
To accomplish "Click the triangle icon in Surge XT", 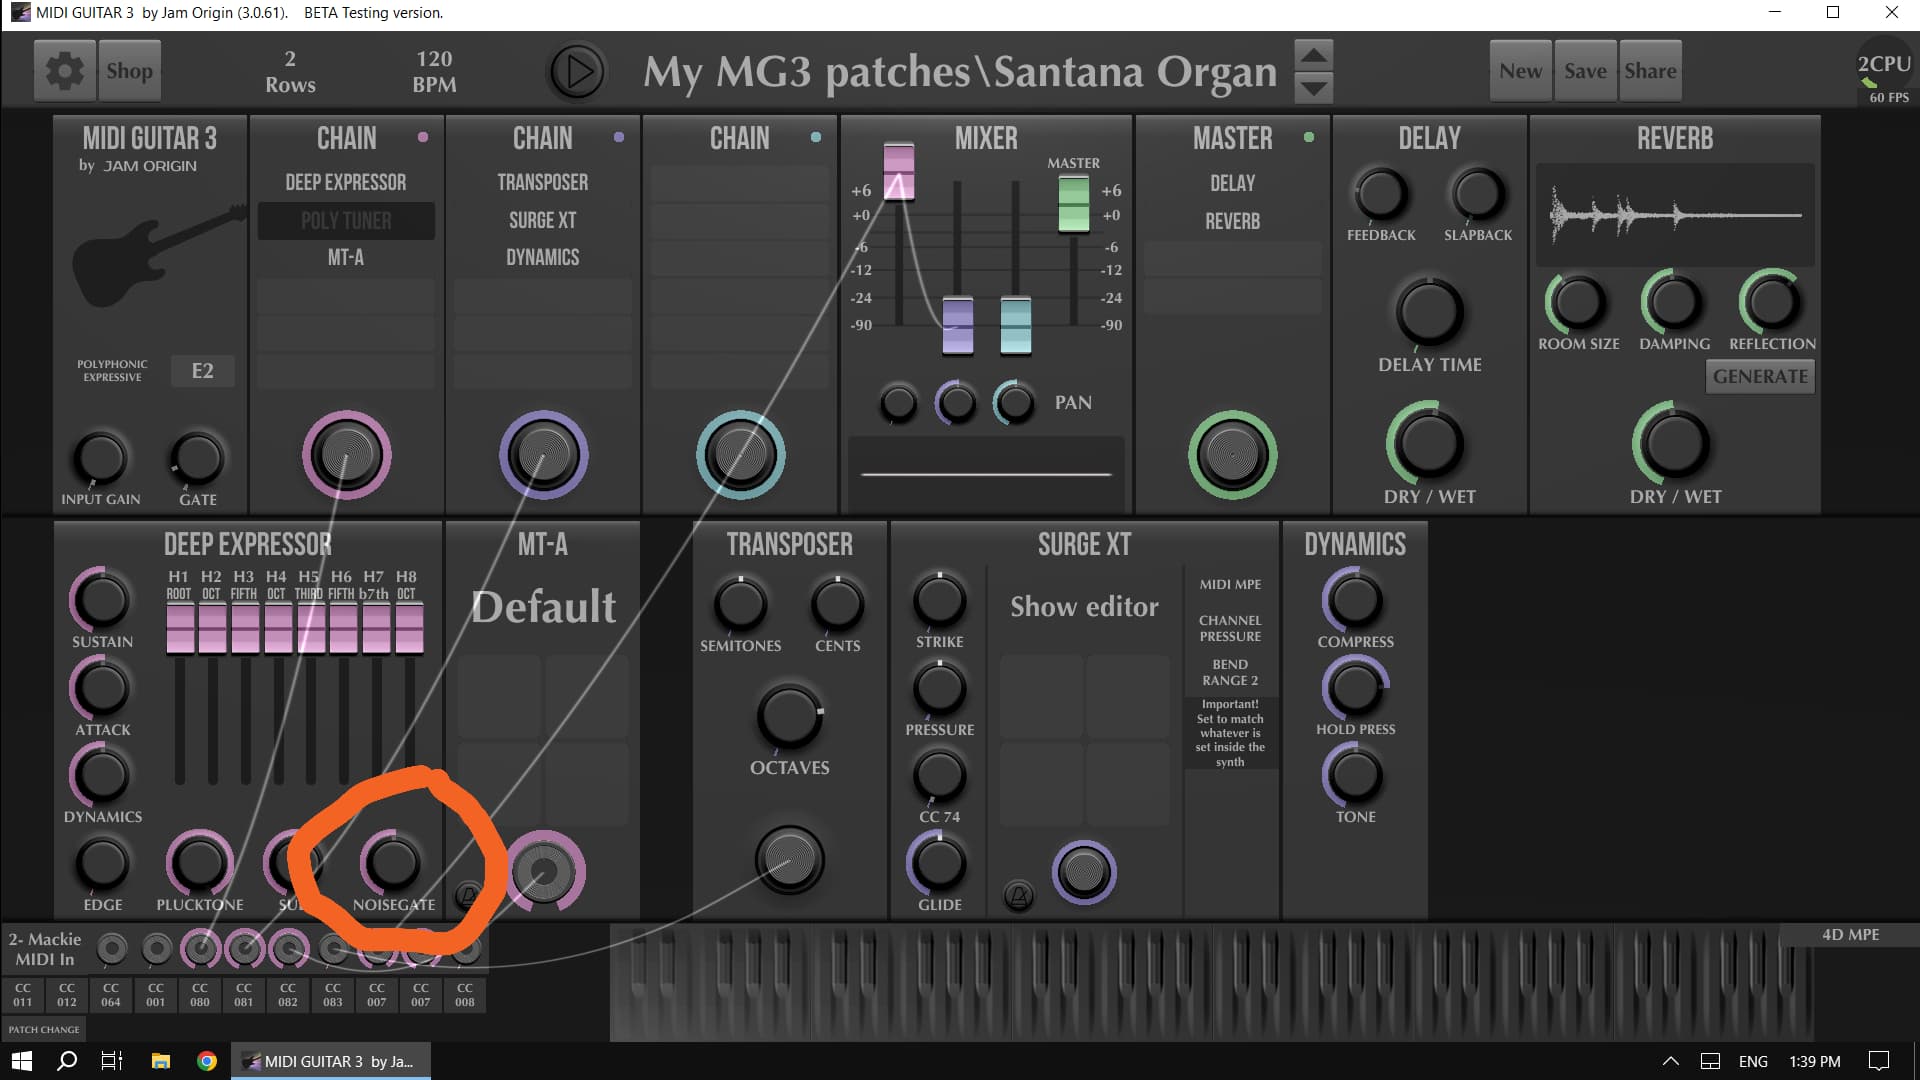I will click(1018, 895).
